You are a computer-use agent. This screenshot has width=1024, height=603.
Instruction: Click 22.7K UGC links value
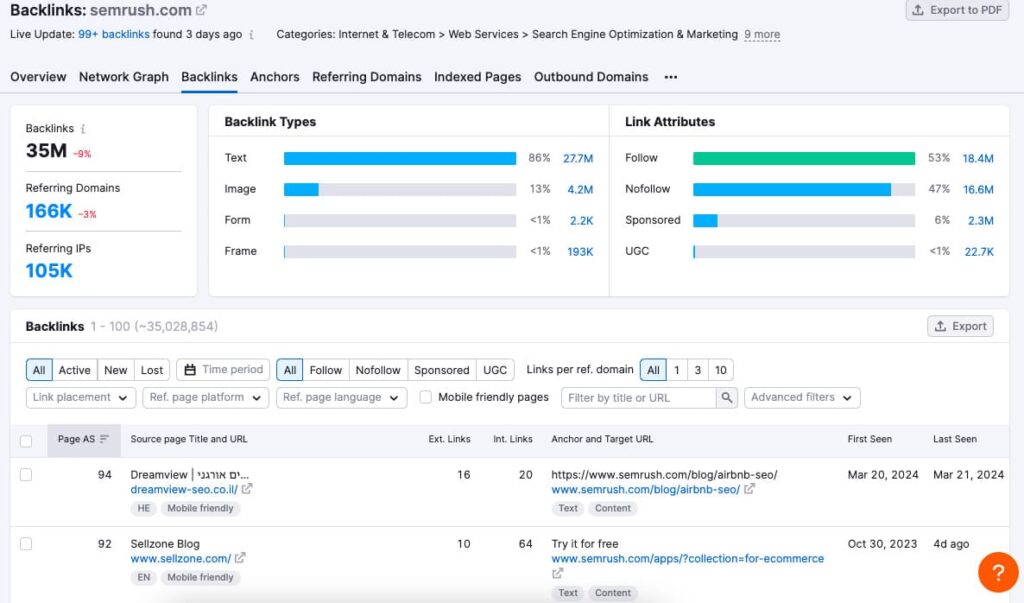pyautogui.click(x=979, y=252)
